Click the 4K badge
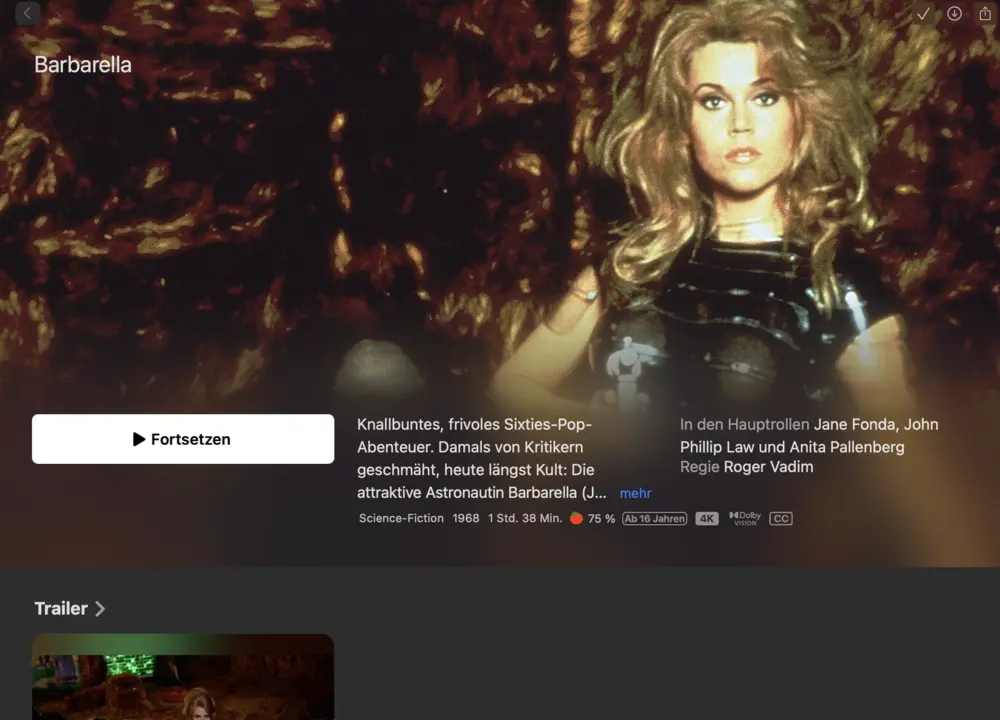Image resolution: width=1000 pixels, height=720 pixels. point(707,518)
